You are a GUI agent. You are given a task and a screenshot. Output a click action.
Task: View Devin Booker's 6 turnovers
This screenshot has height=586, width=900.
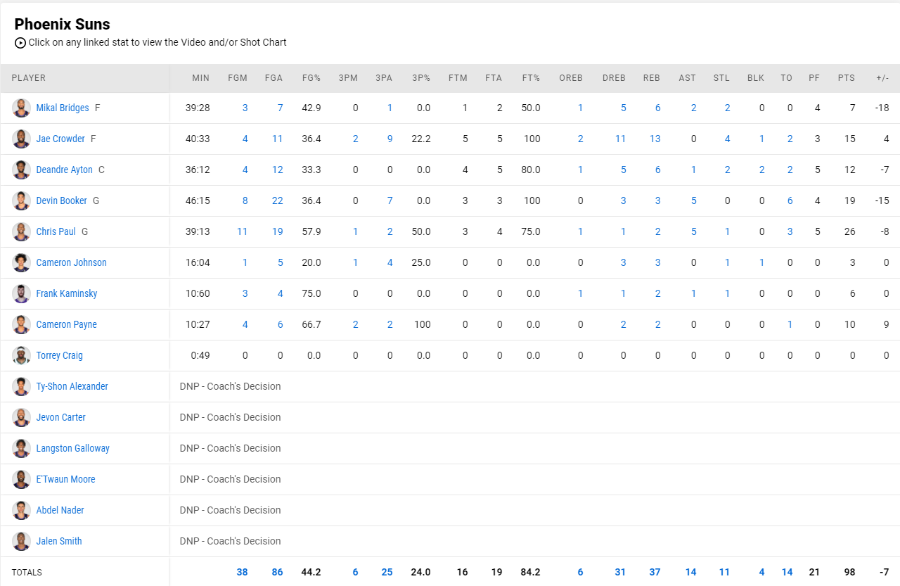790,201
